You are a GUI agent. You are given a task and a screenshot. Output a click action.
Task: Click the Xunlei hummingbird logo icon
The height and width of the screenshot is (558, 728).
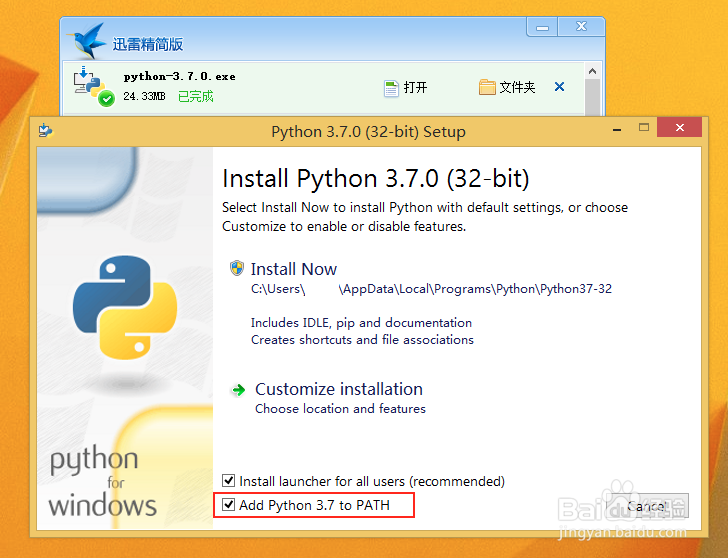coord(87,41)
